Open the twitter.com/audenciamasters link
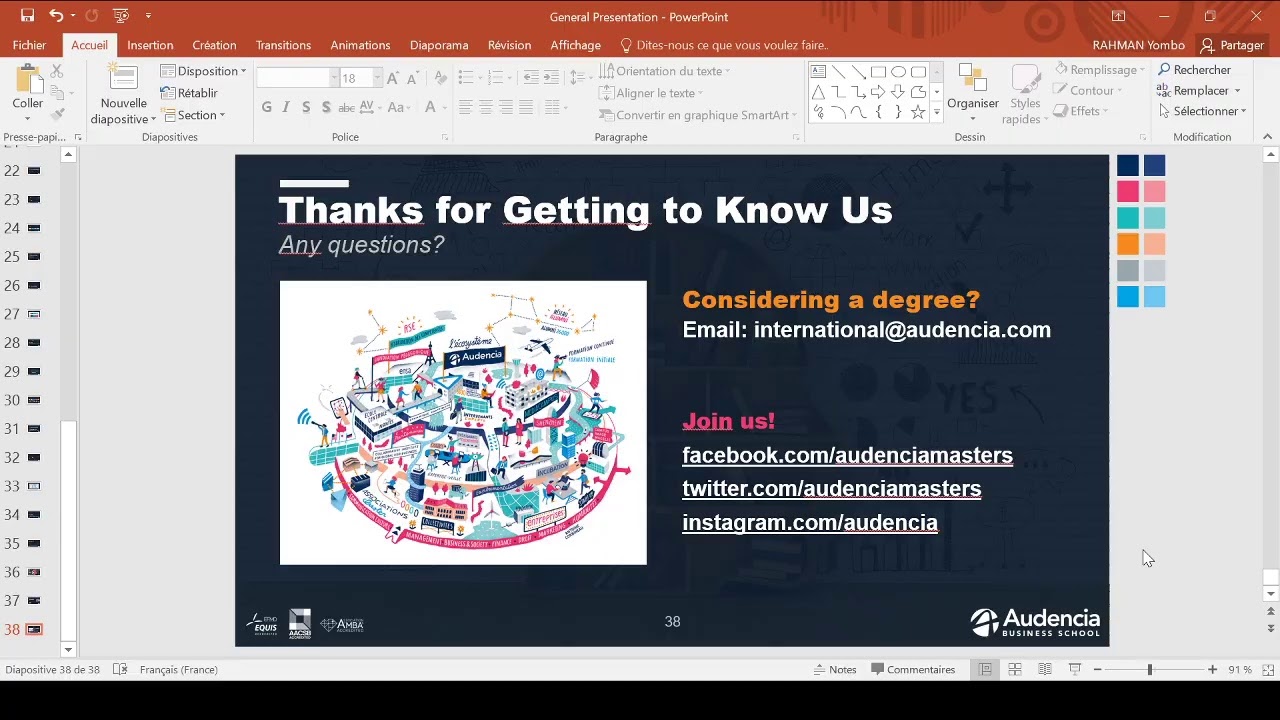This screenshot has height=720, width=1280. tap(831, 489)
